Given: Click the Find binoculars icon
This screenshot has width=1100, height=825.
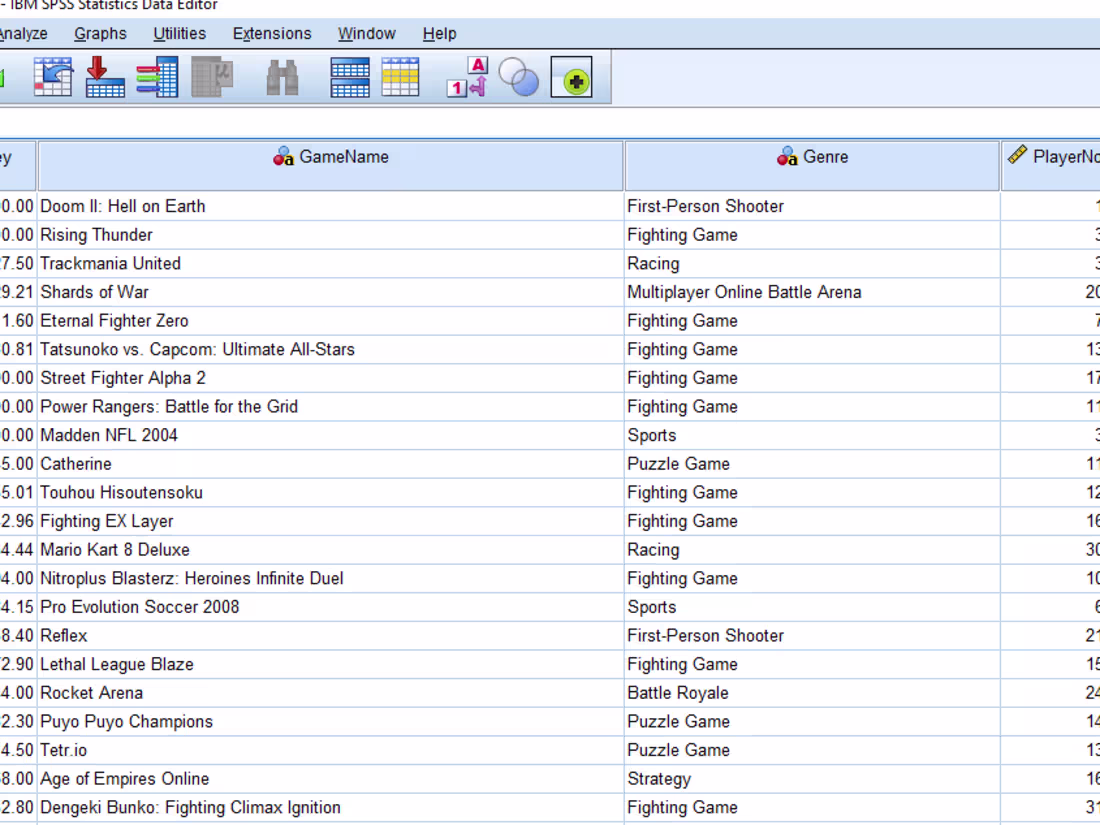Looking at the screenshot, I should 282,77.
